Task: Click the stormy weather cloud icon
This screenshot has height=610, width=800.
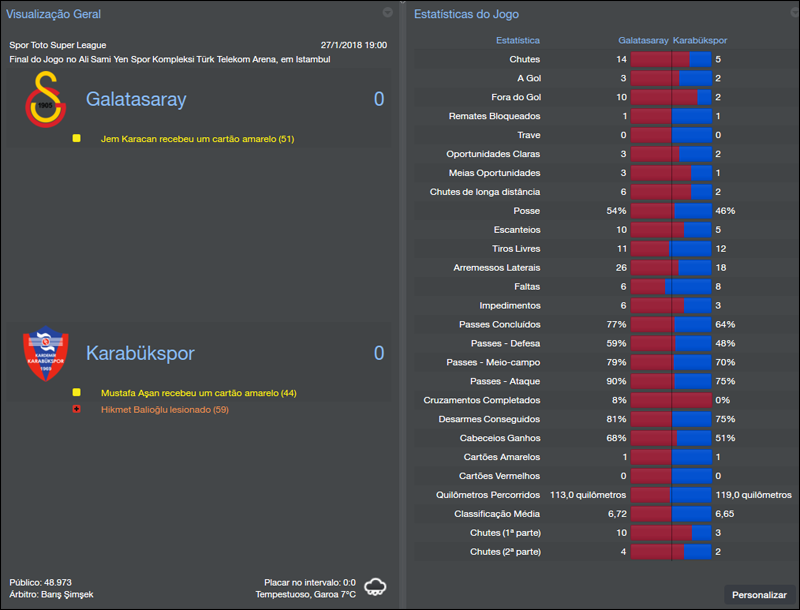Action: (375, 589)
